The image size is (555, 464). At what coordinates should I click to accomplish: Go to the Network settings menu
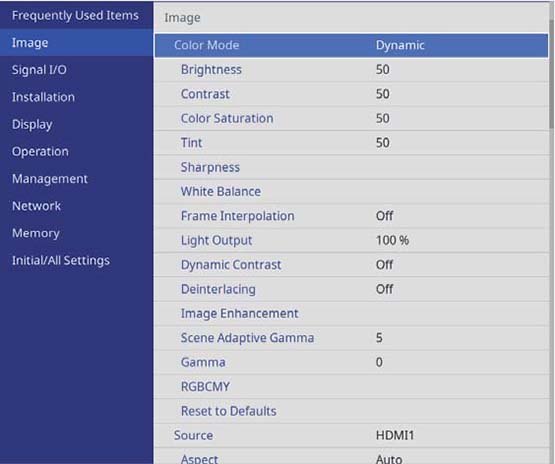coord(36,206)
